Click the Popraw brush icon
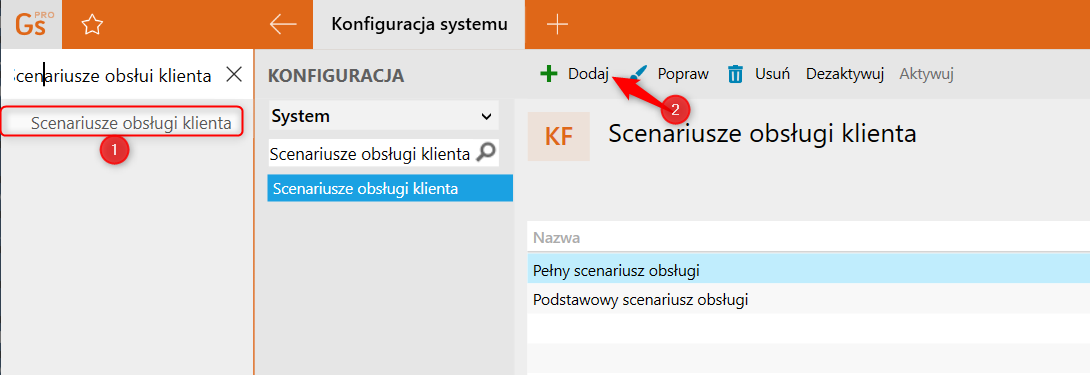Screen dimensions: 1090x375 pos(639,74)
